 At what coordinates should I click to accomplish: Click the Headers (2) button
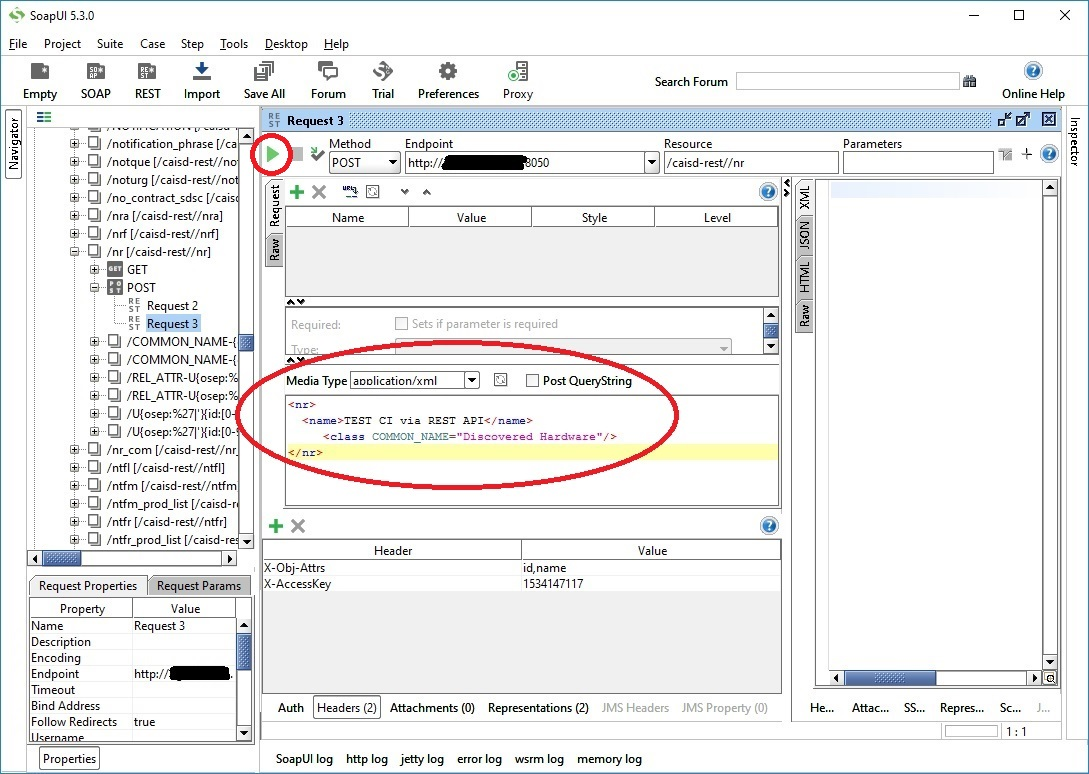click(346, 708)
